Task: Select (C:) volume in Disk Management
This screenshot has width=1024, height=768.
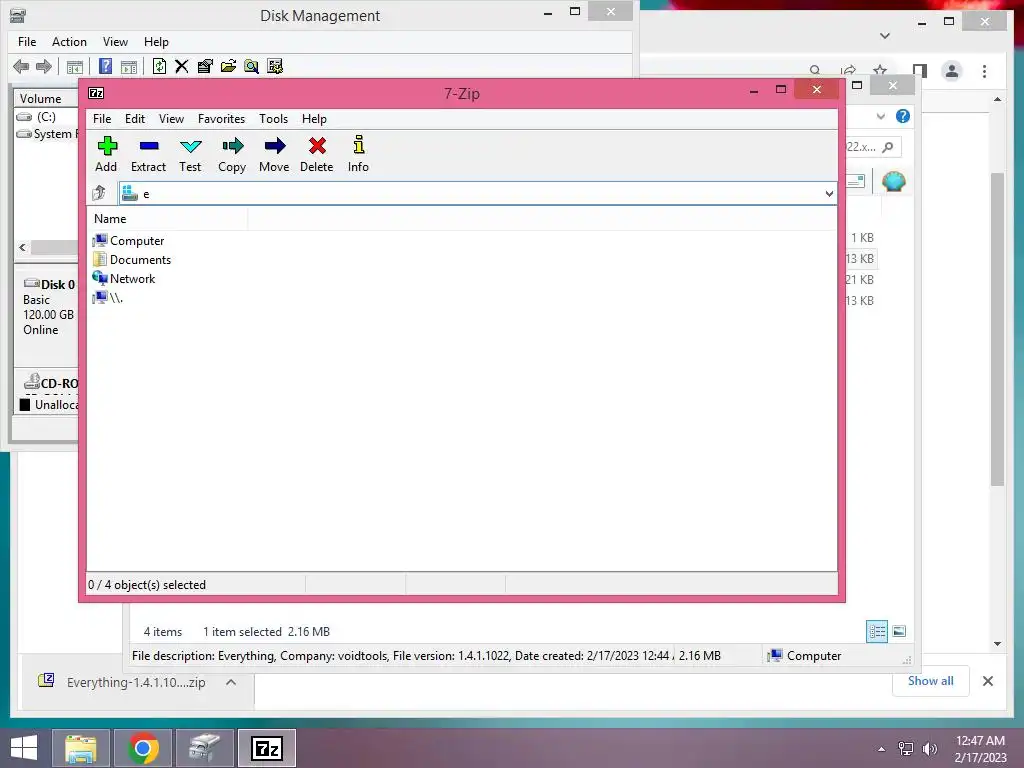Action: [x=46, y=117]
